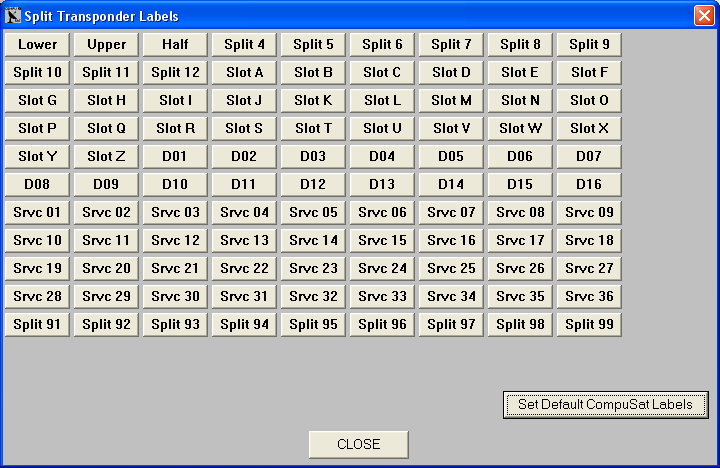Click the Split 91 button
Image resolution: width=720 pixels, height=468 pixels.
tap(37, 325)
